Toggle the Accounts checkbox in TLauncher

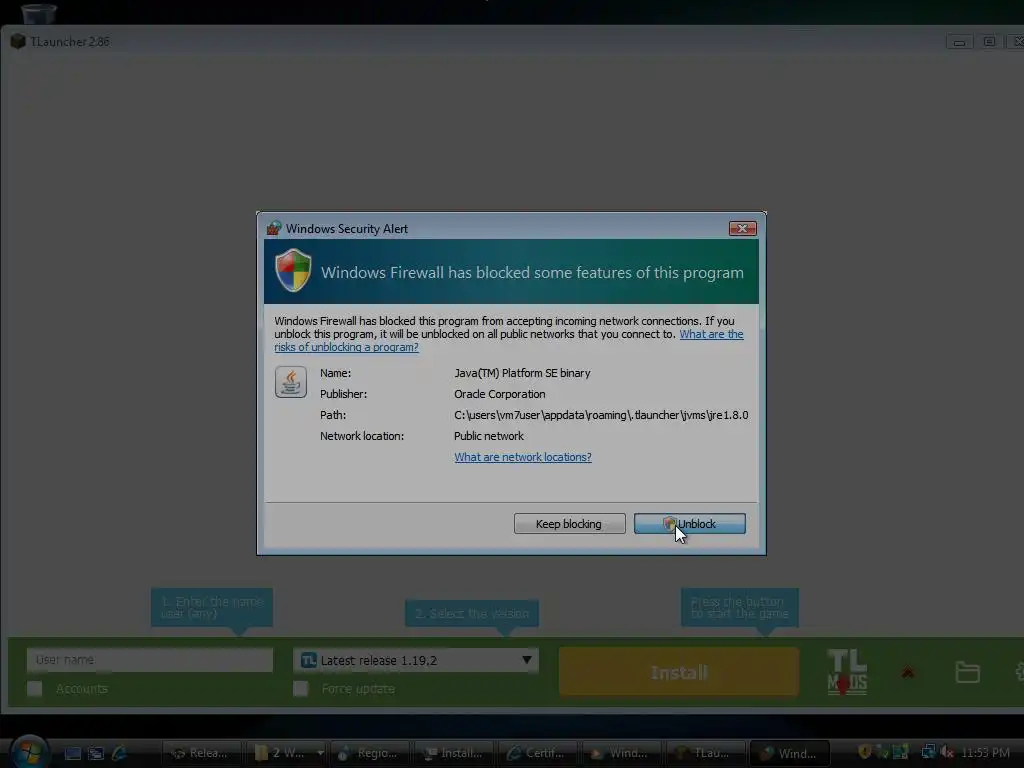[x=35, y=688]
